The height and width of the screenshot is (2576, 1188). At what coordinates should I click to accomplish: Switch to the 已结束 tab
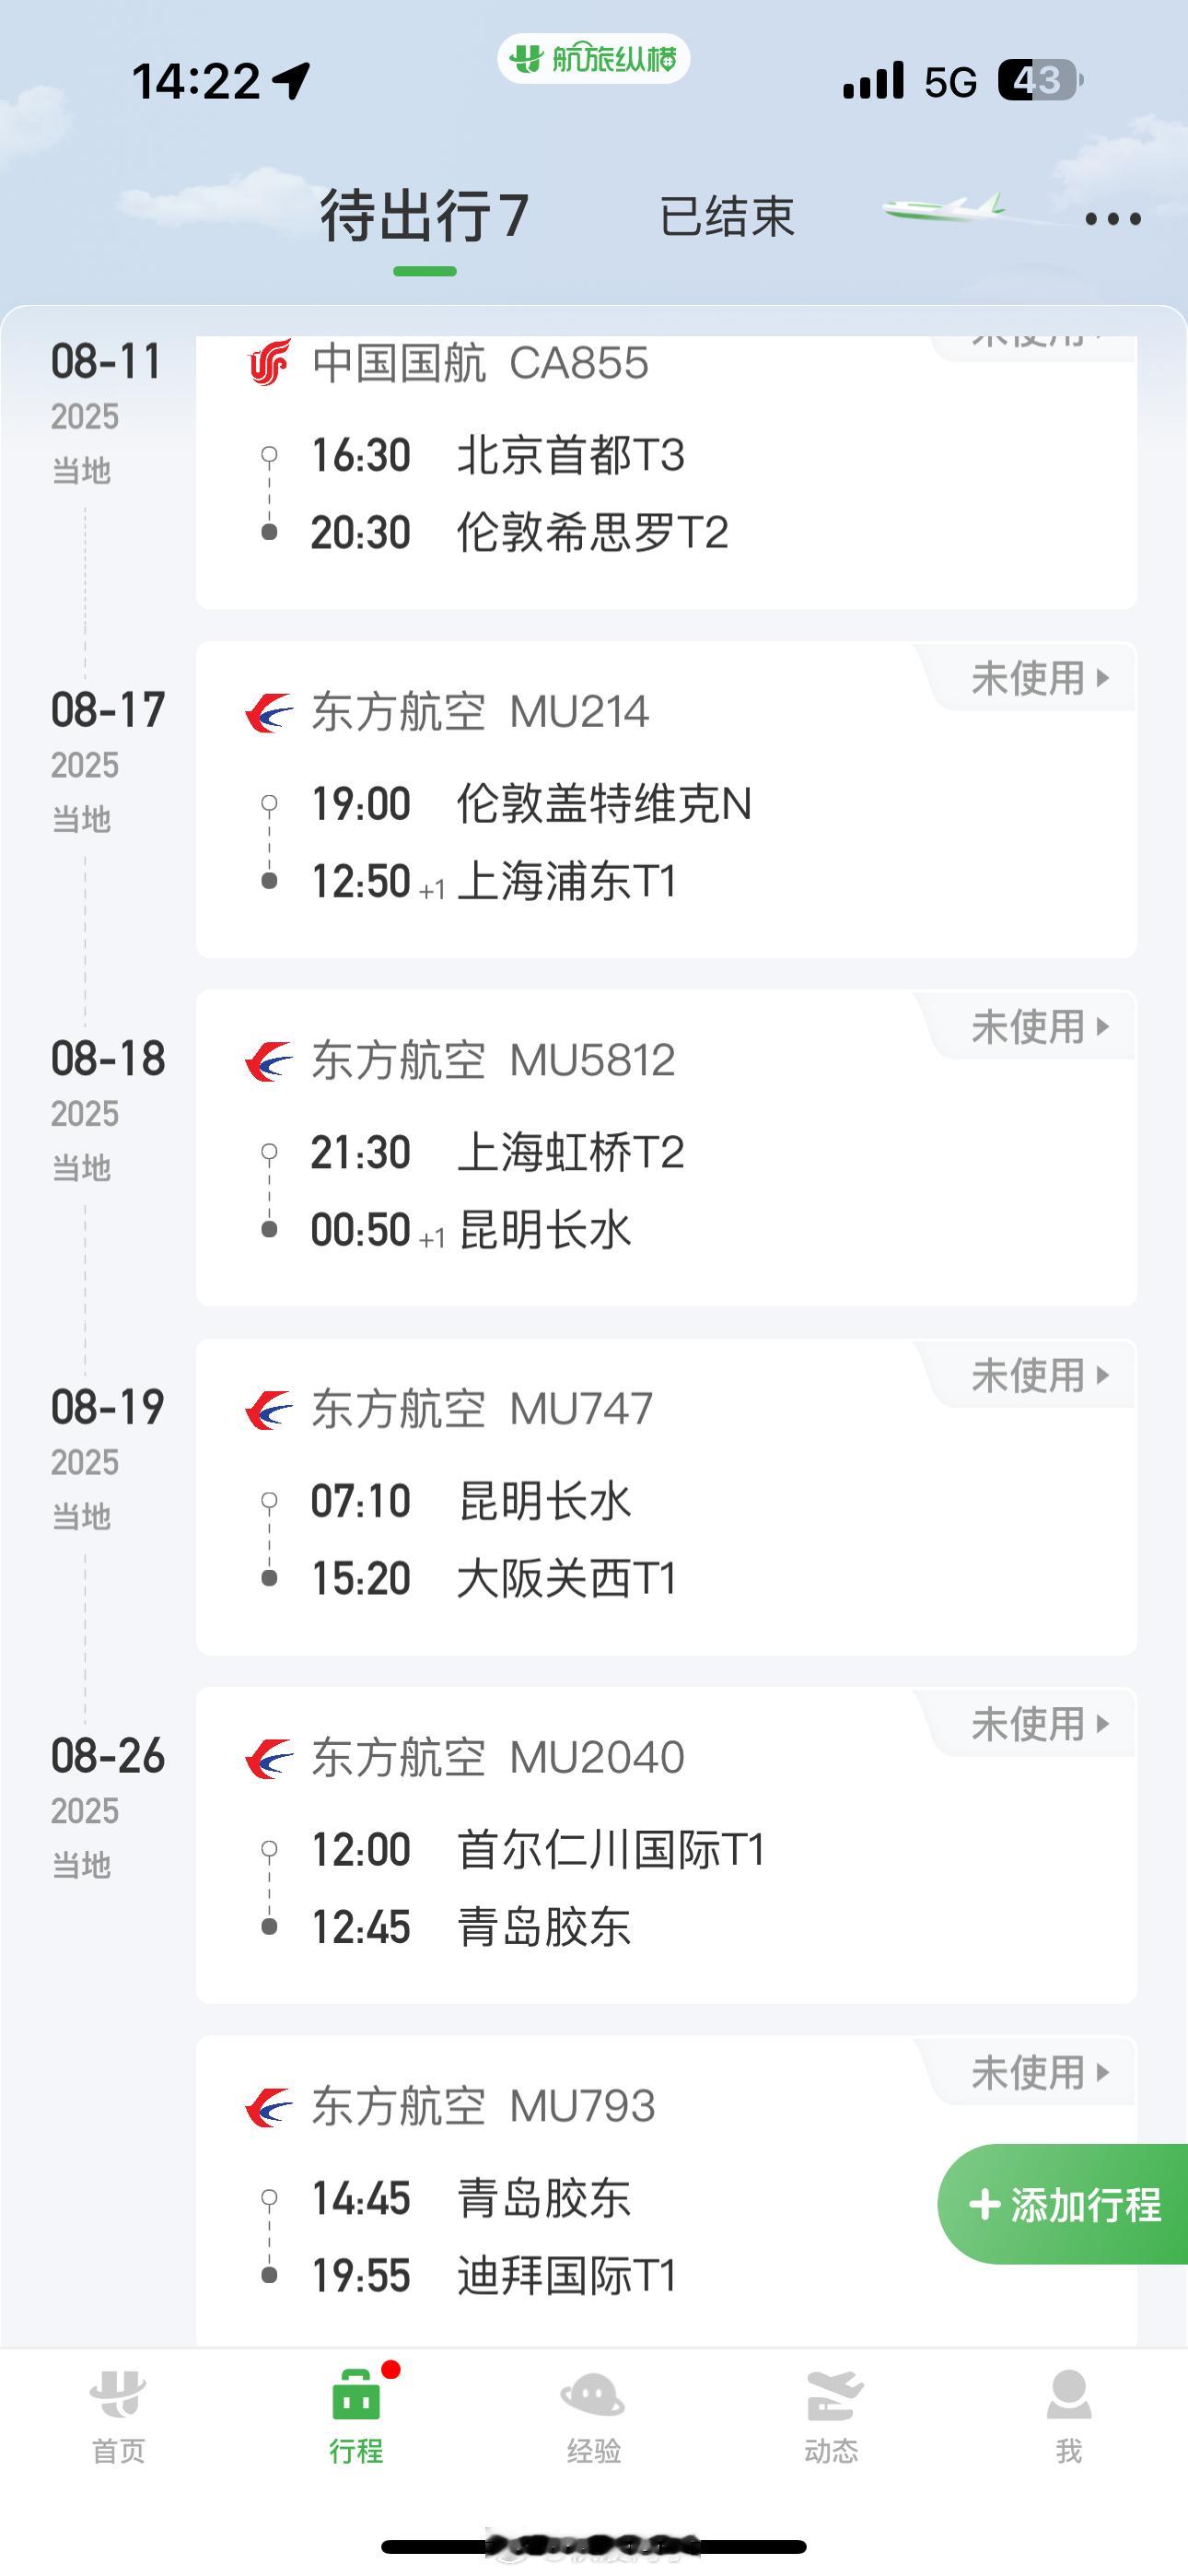[x=727, y=217]
